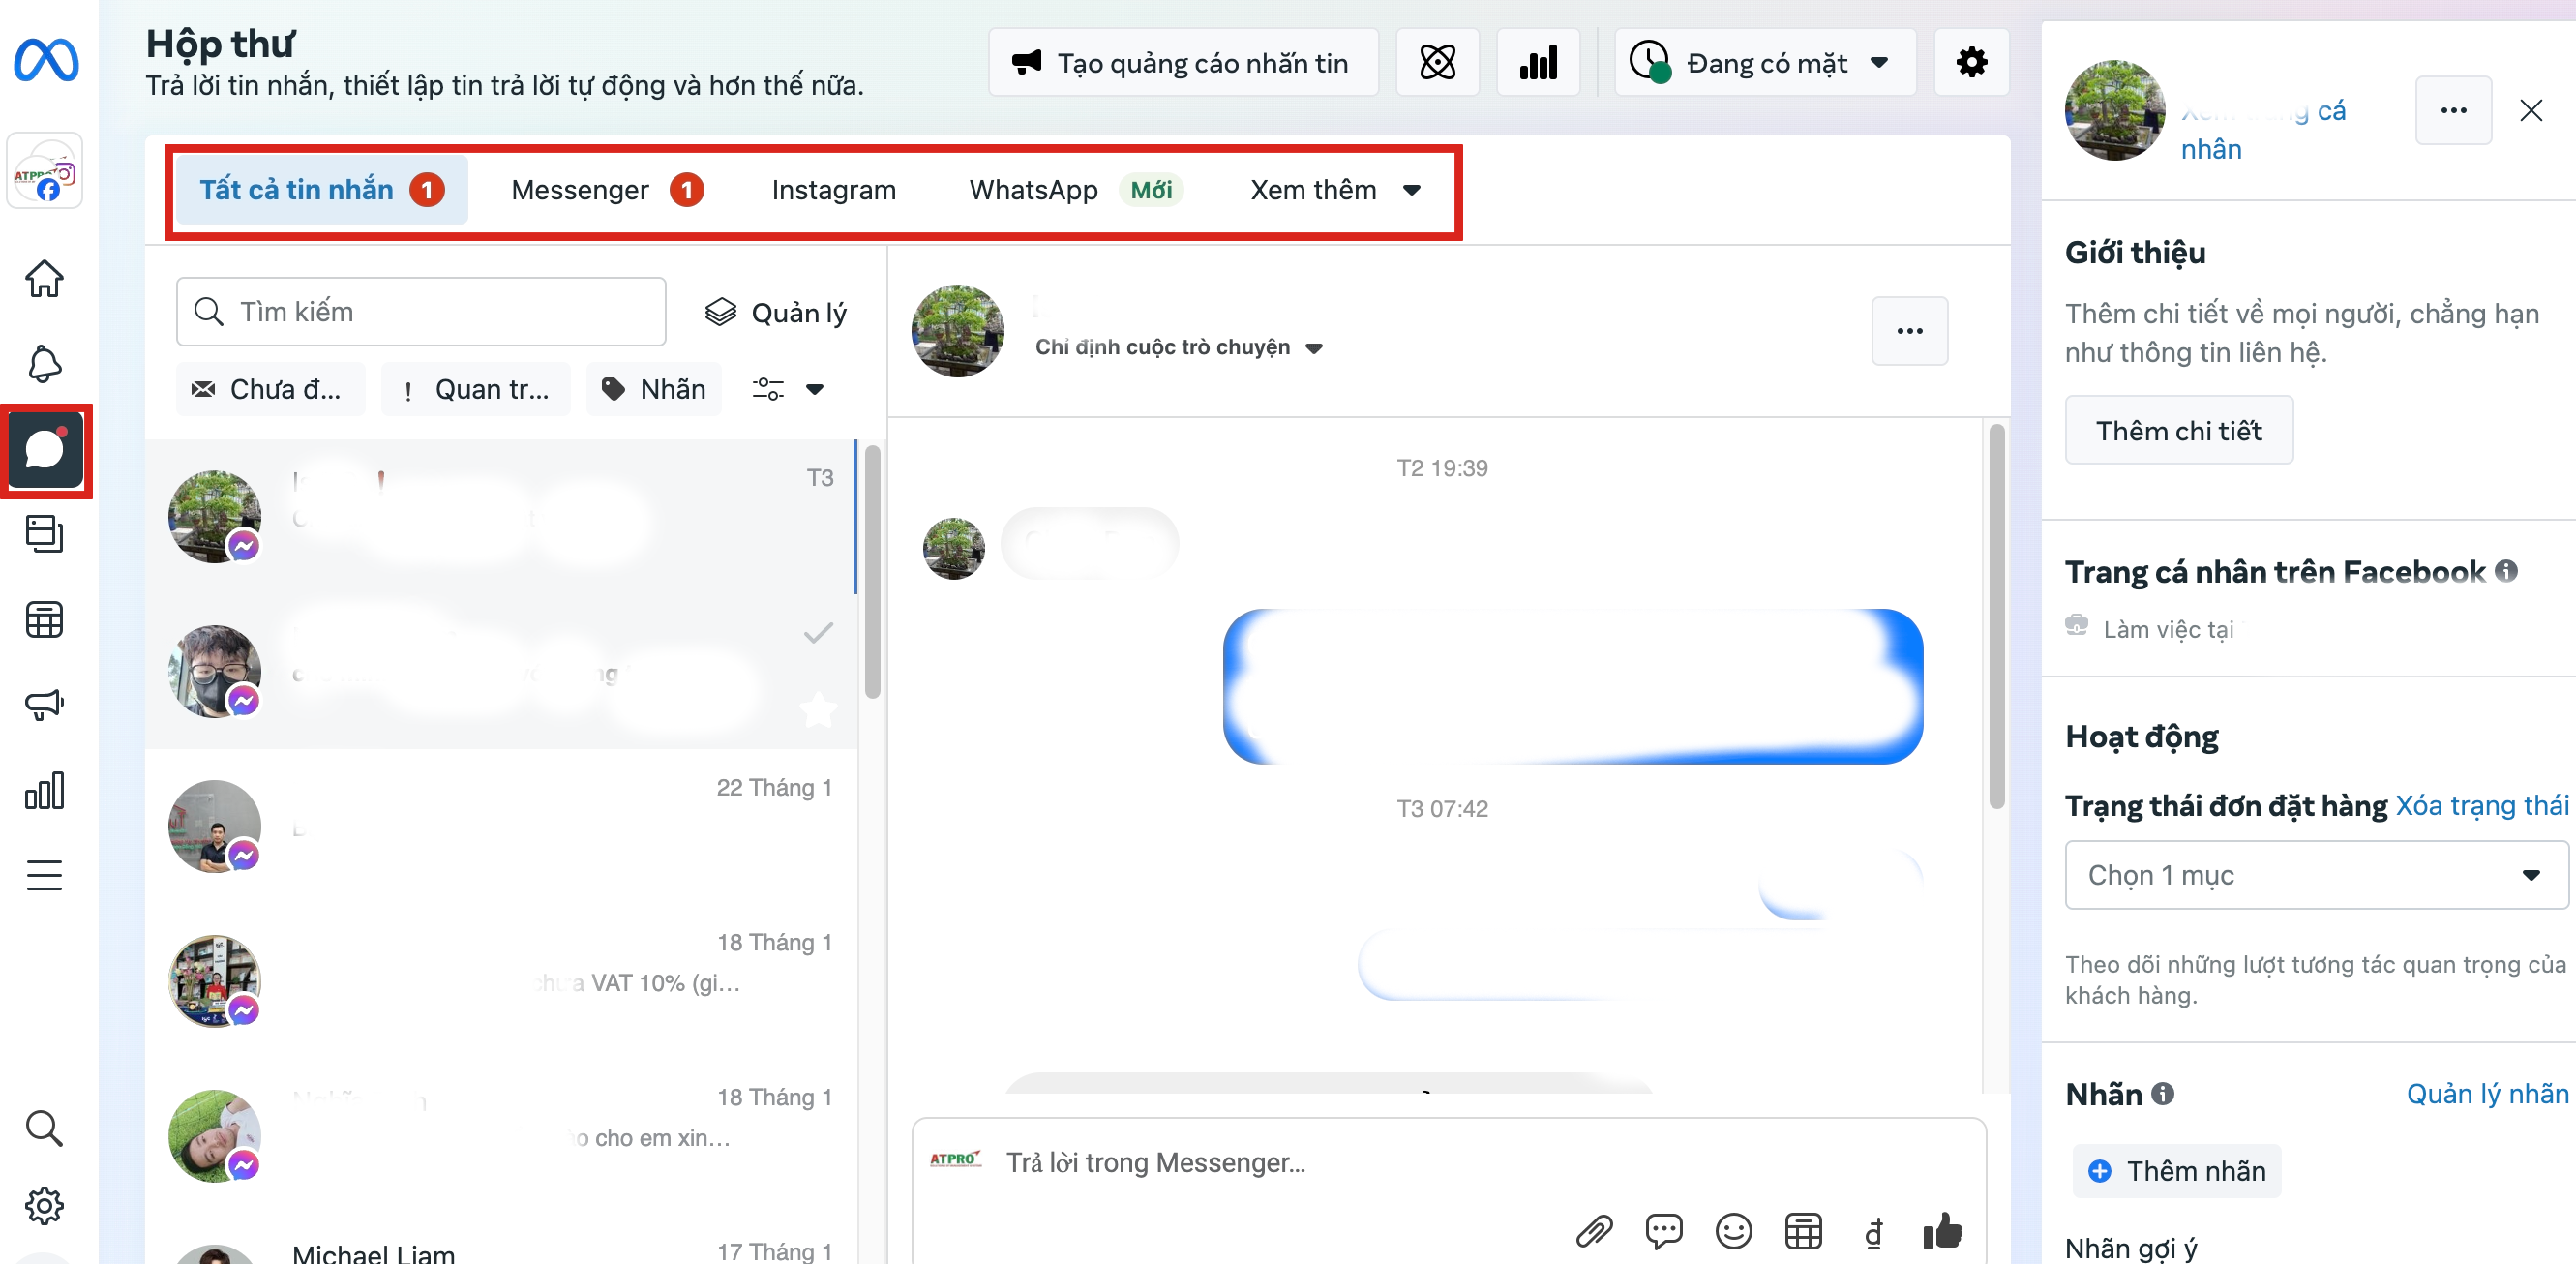The image size is (2576, 1264).
Task: Click the chat thread scrollbar
Action: [1996, 616]
